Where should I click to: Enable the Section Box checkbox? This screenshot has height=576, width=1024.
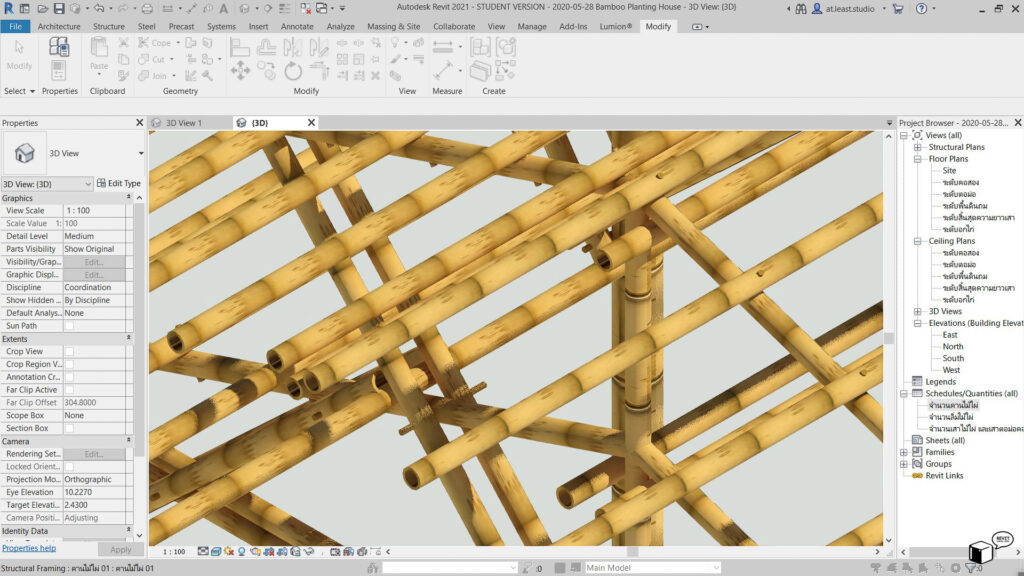(x=70, y=428)
